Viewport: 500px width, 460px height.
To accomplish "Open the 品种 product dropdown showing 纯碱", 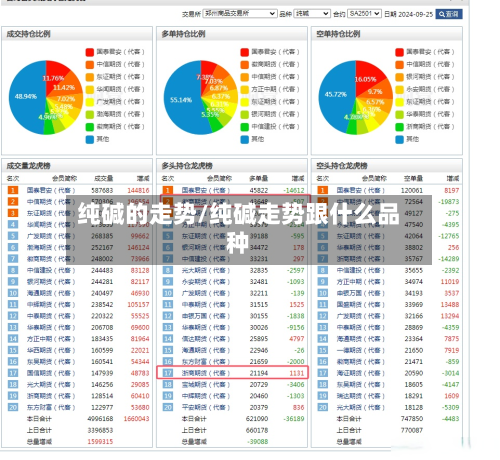I will pos(312,14).
